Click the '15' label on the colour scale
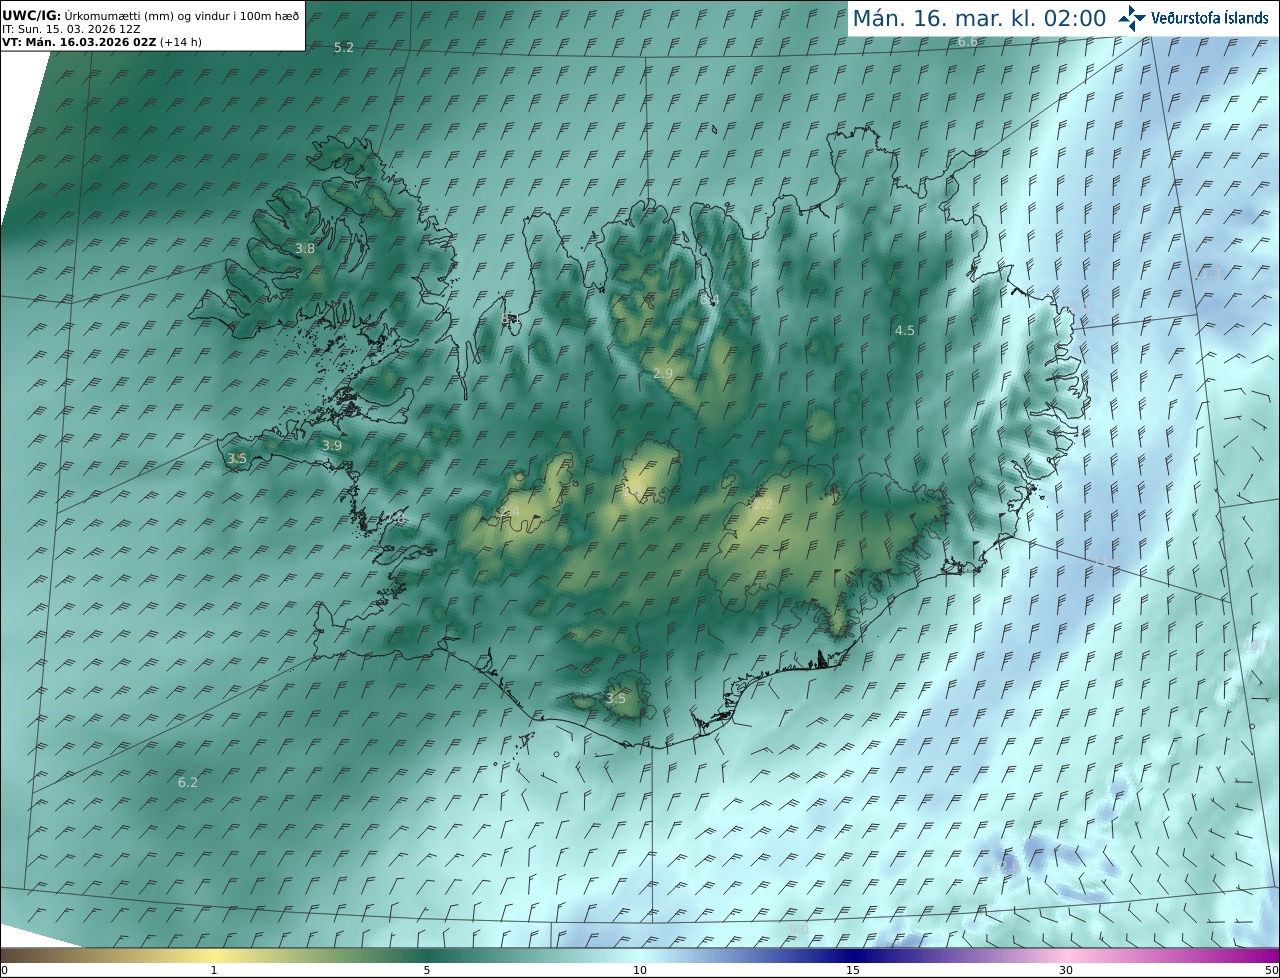Image resolution: width=1280 pixels, height=978 pixels. 853,970
